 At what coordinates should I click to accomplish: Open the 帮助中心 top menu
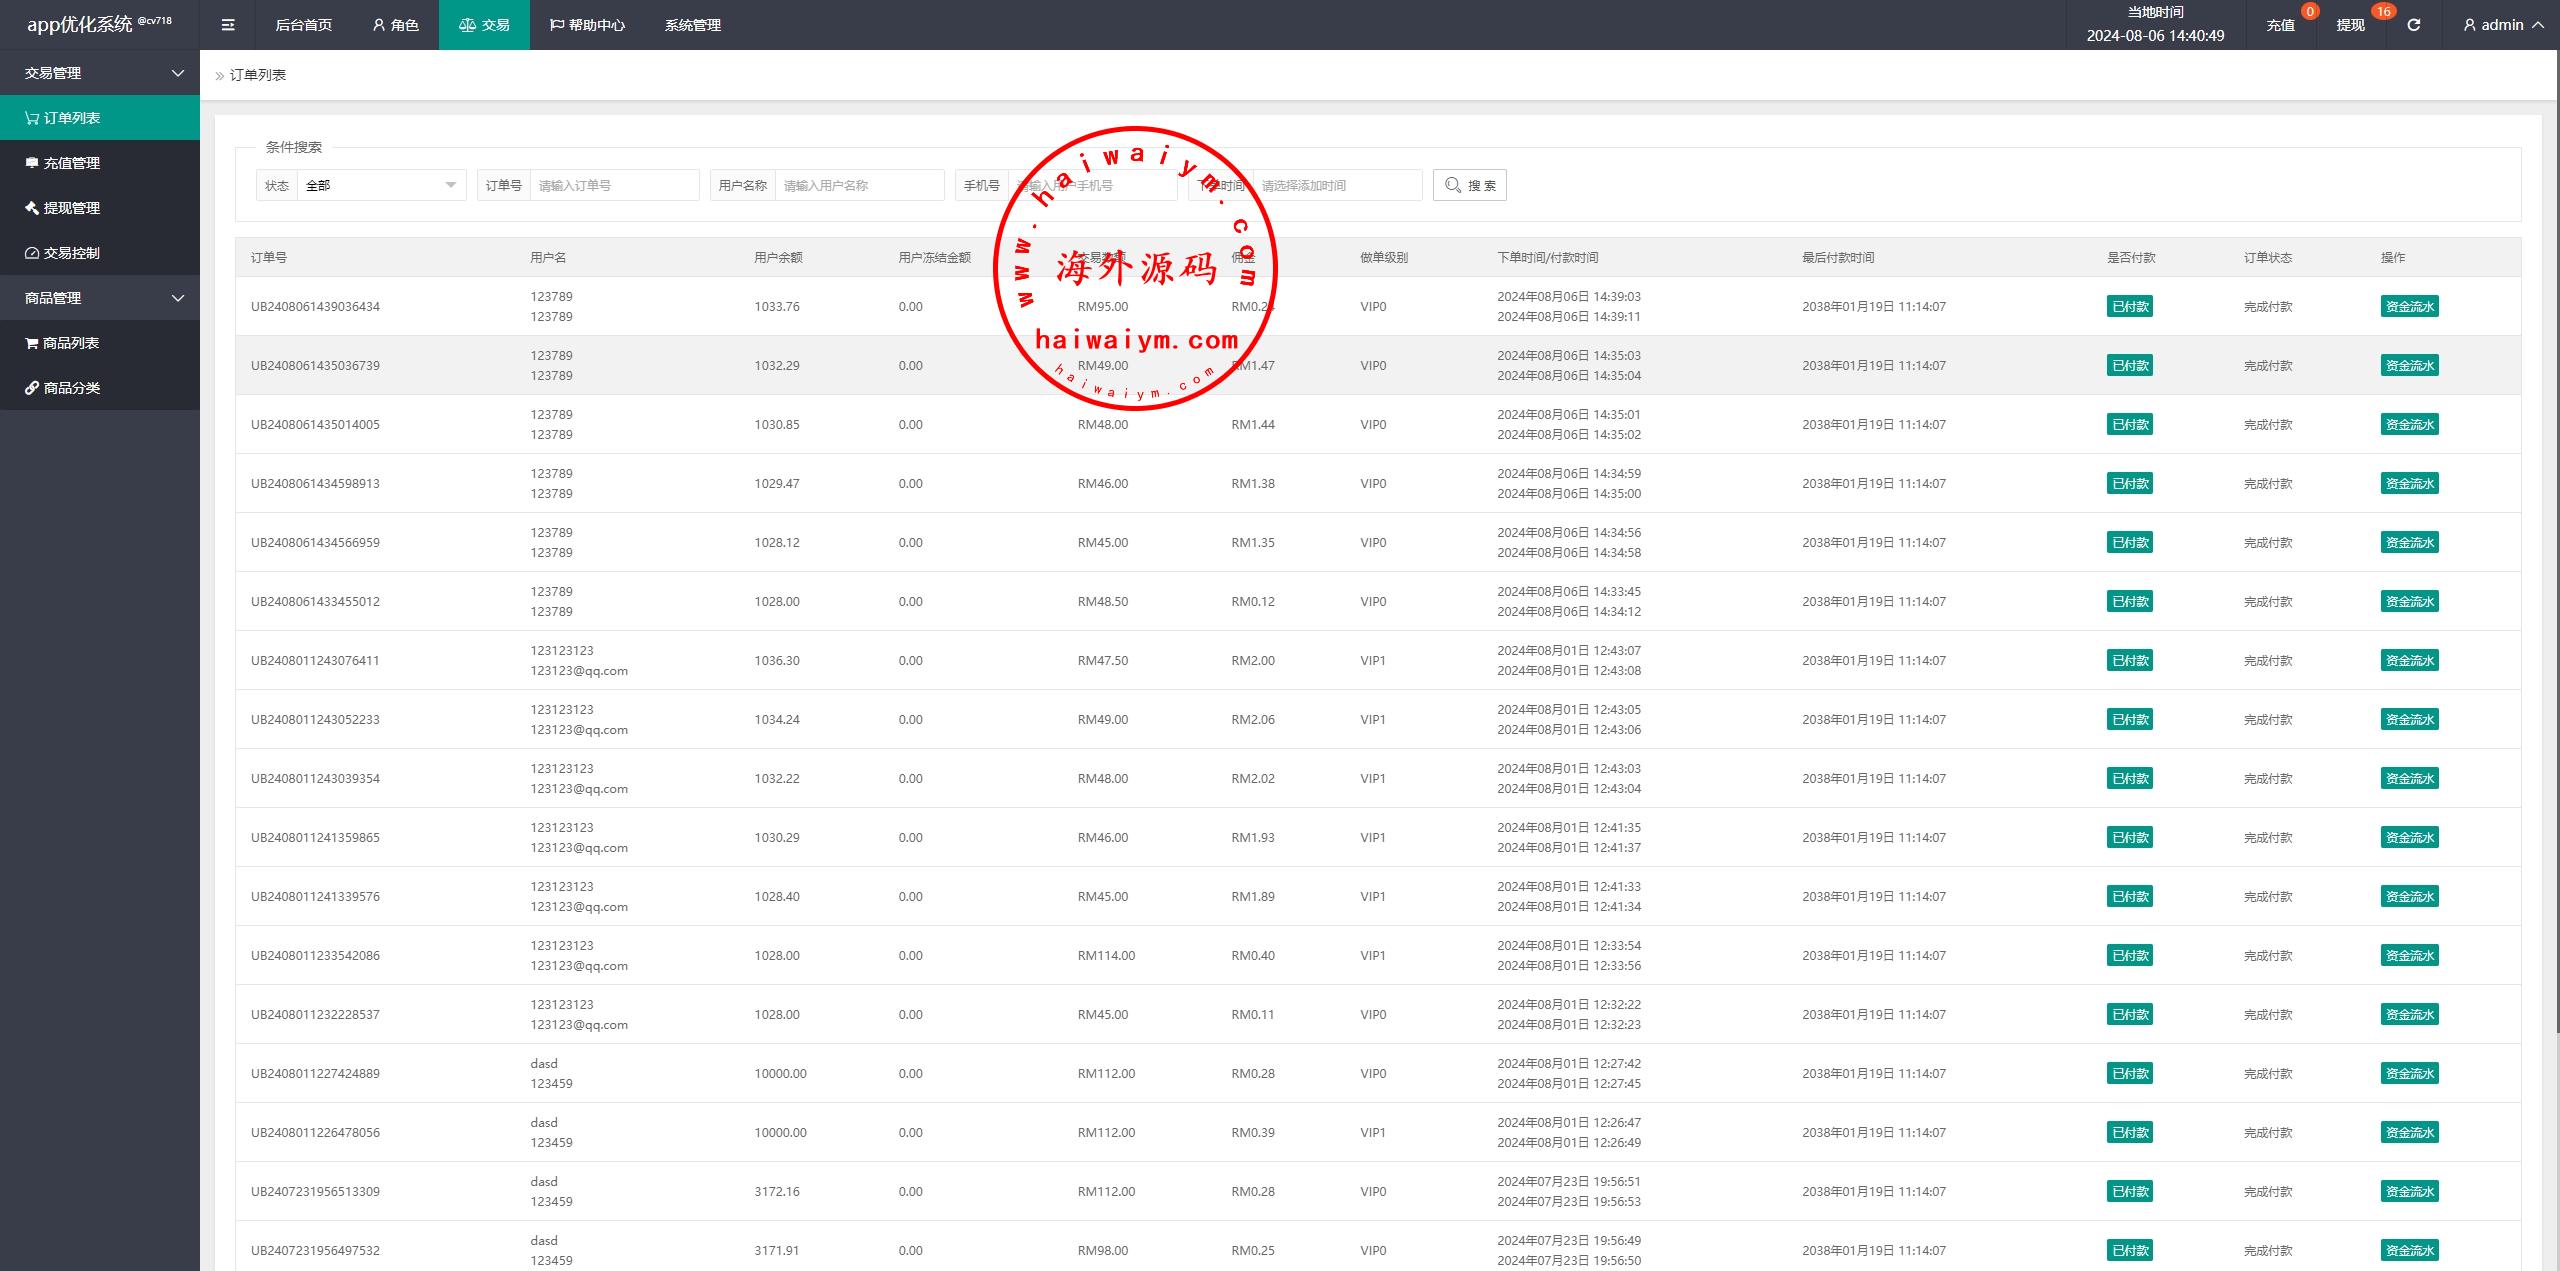[587, 25]
